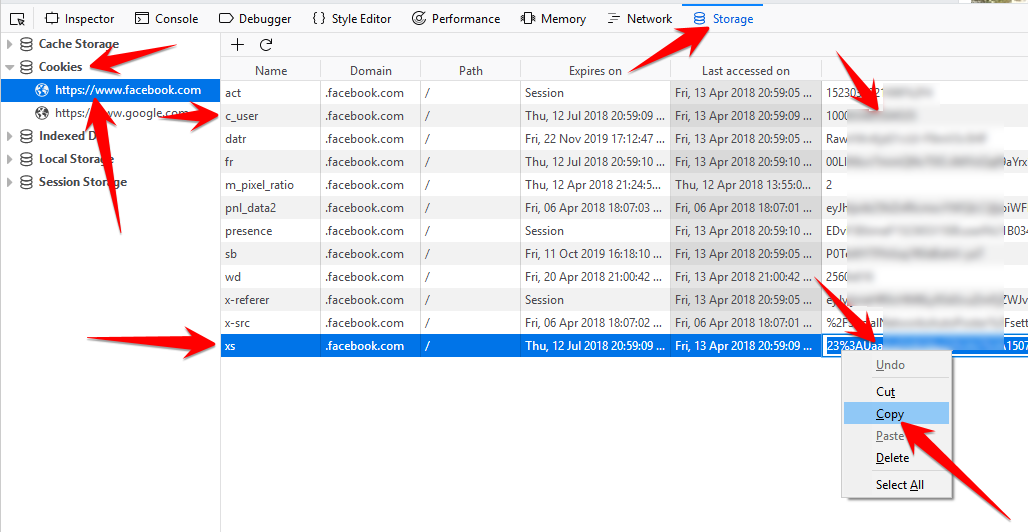This screenshot has width=1028, height=532.
Task: Select the datr cookie name
Action: coord(236,139)
